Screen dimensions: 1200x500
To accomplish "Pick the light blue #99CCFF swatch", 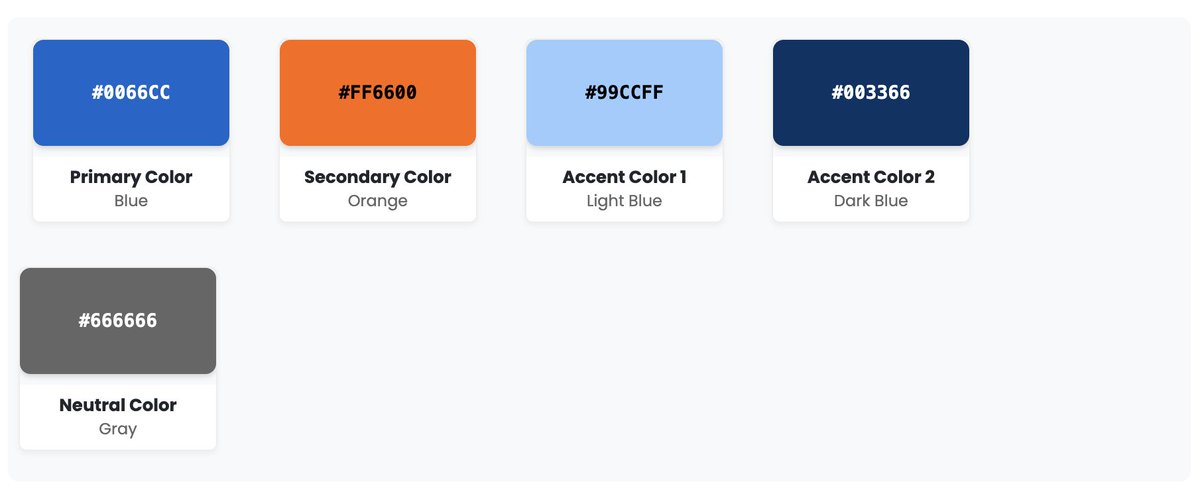I will tap(624, 93).
